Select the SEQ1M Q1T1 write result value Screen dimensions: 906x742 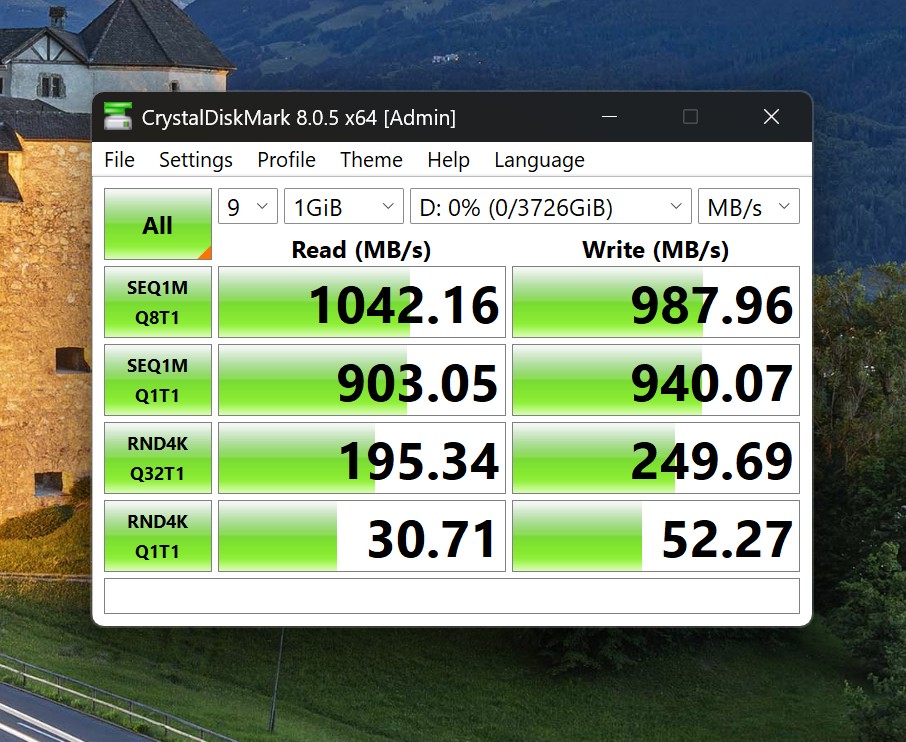(x=655, y=380)
